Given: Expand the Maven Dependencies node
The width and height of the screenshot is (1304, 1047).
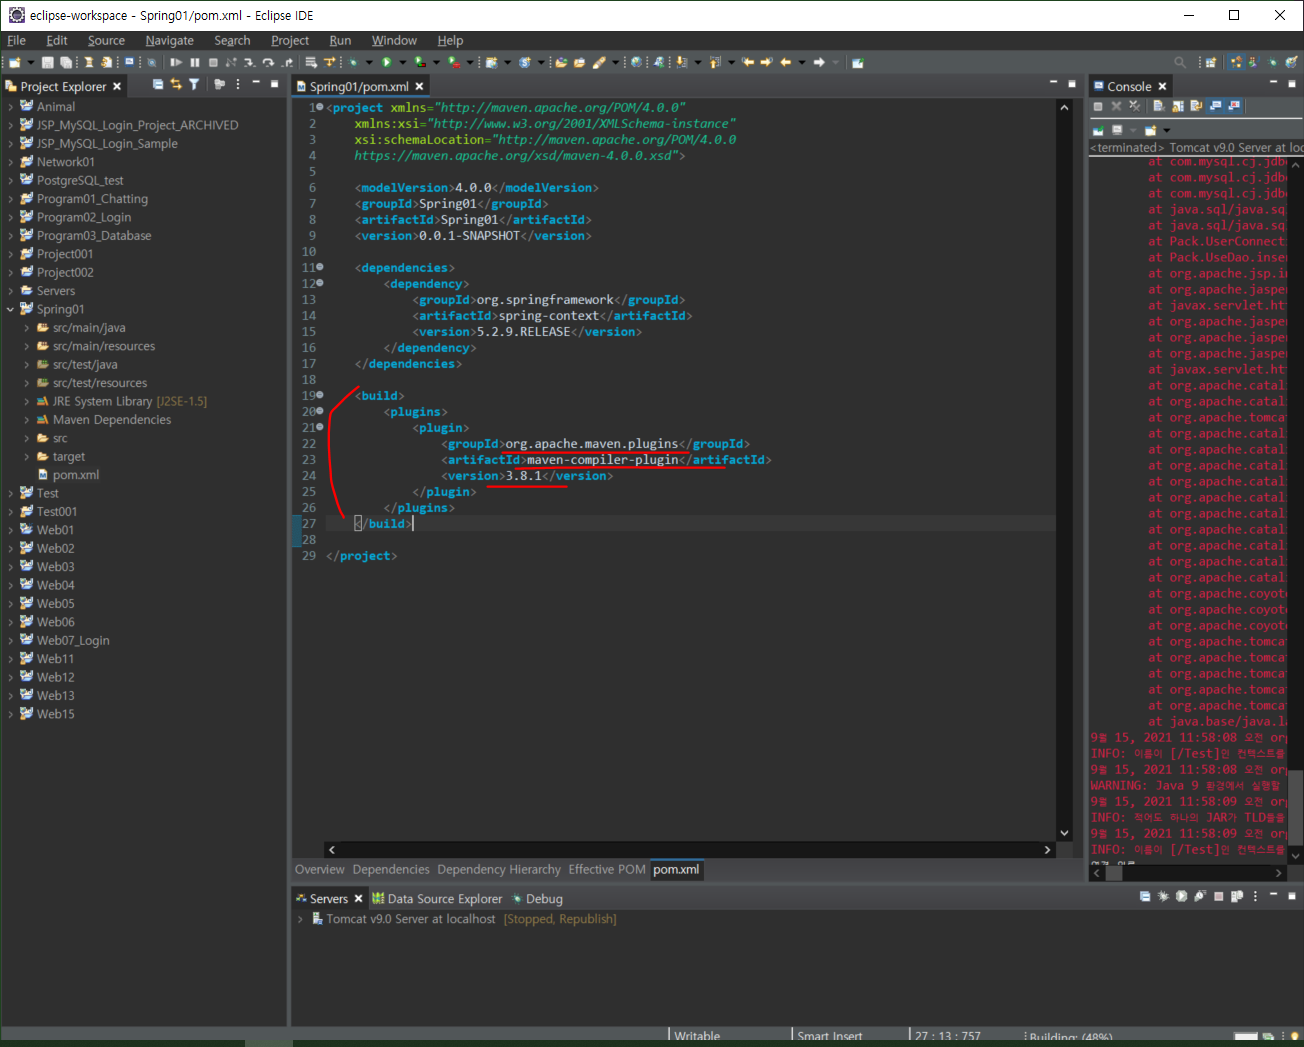Looking at the screenshot, I should [27, 420].
